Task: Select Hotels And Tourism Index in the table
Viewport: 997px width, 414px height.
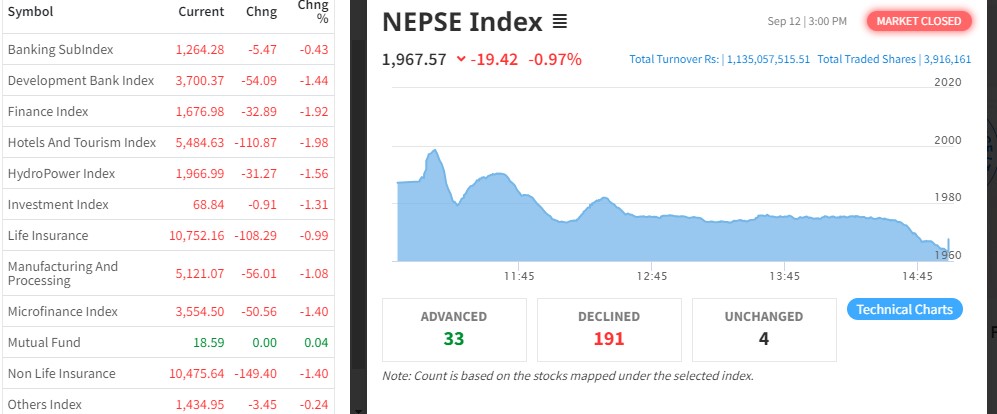Action: coord(82,142)
